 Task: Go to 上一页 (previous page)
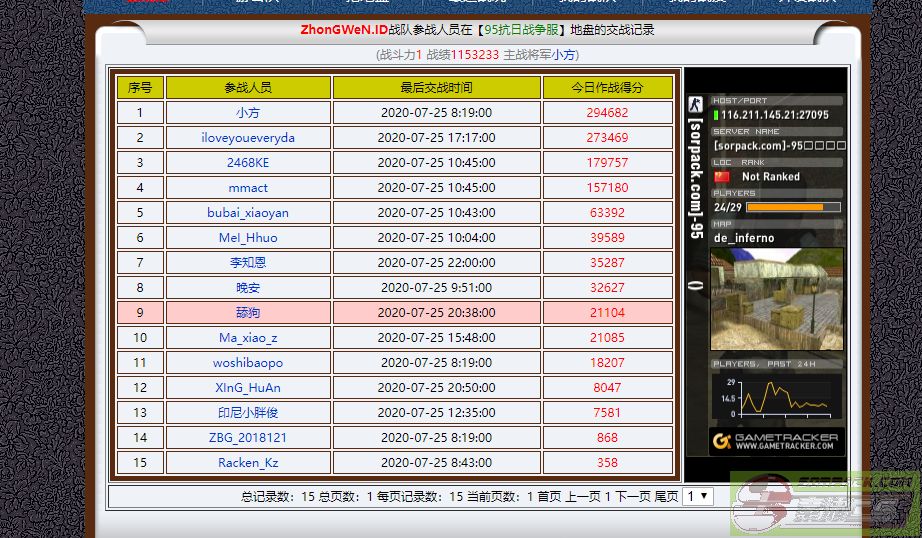(583, 496)
